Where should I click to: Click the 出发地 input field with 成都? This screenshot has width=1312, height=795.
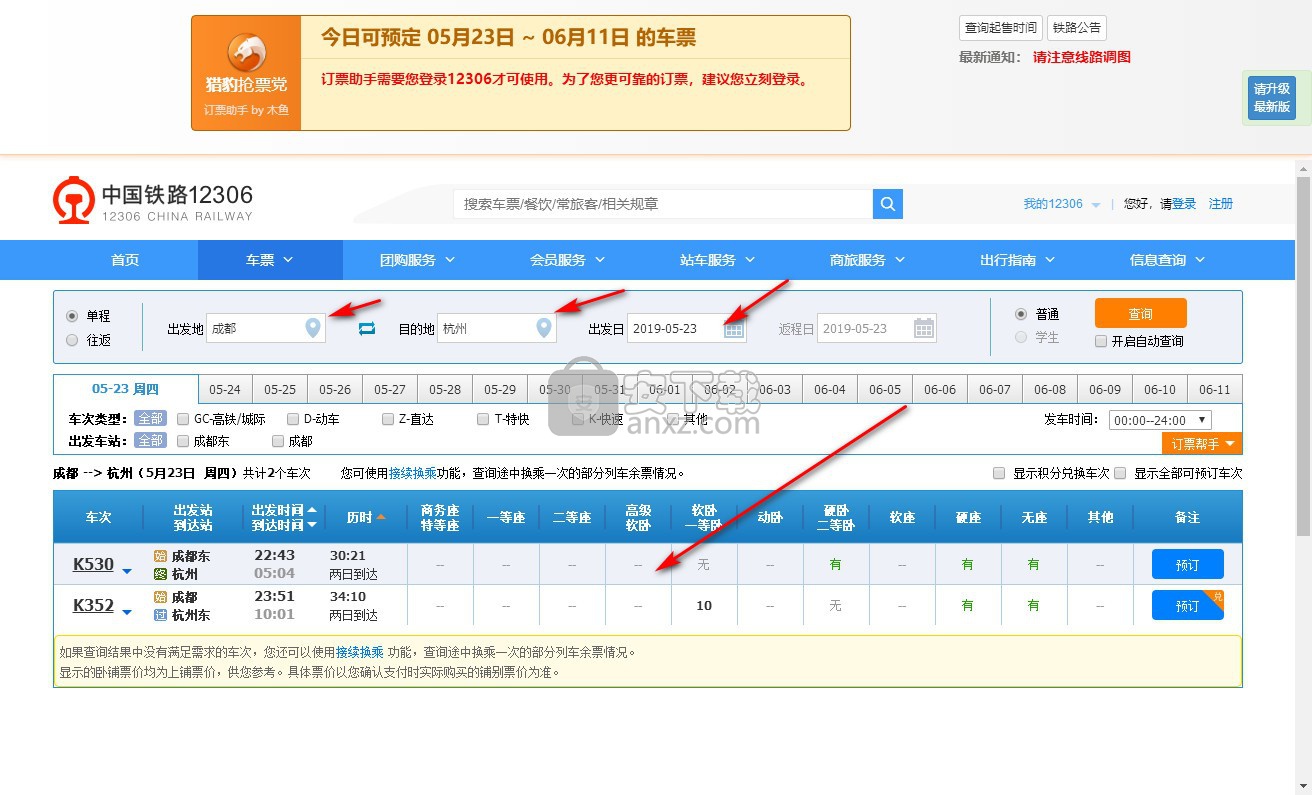click(266, 328)
